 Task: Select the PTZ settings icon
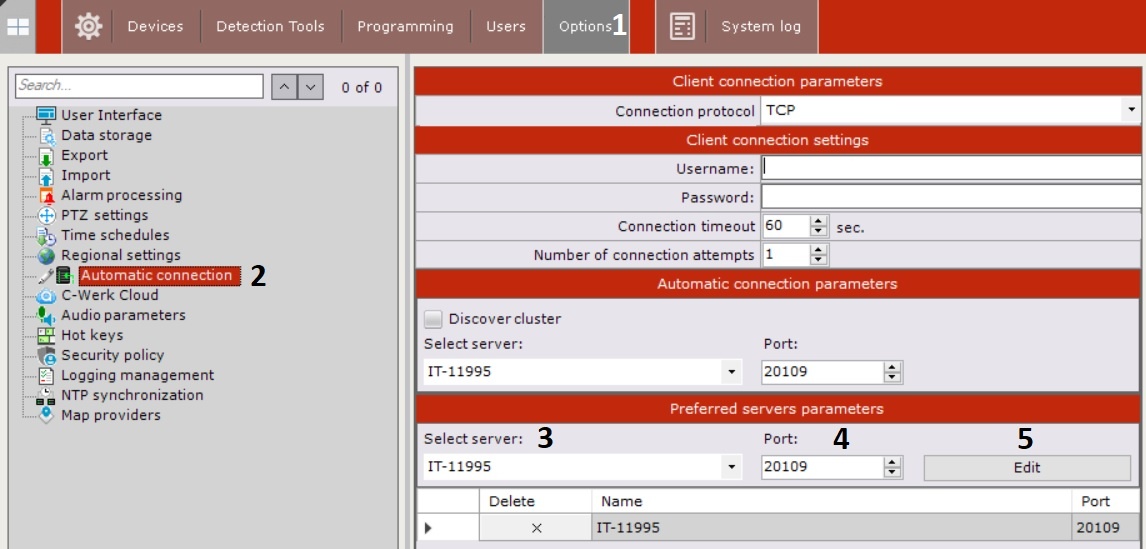(x=46, y=216)
